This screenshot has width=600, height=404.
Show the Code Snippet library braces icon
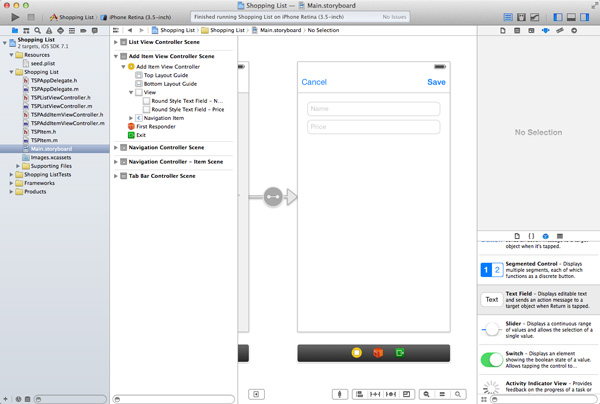[531, 236]
